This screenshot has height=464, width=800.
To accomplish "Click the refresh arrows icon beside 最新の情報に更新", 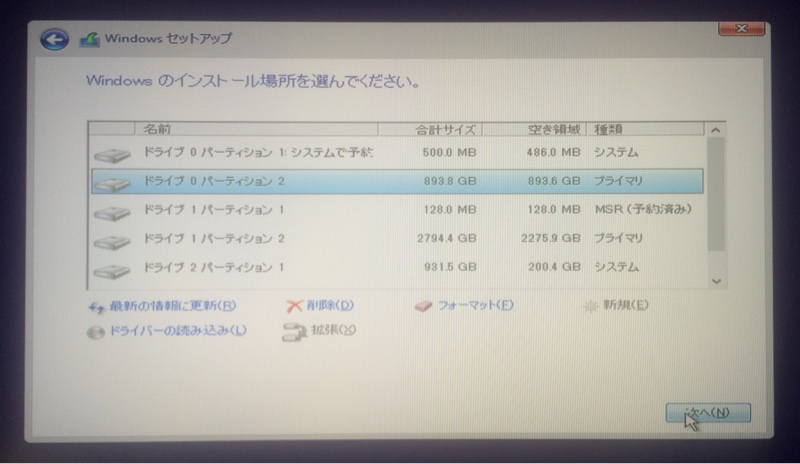I will click(96, 307).
